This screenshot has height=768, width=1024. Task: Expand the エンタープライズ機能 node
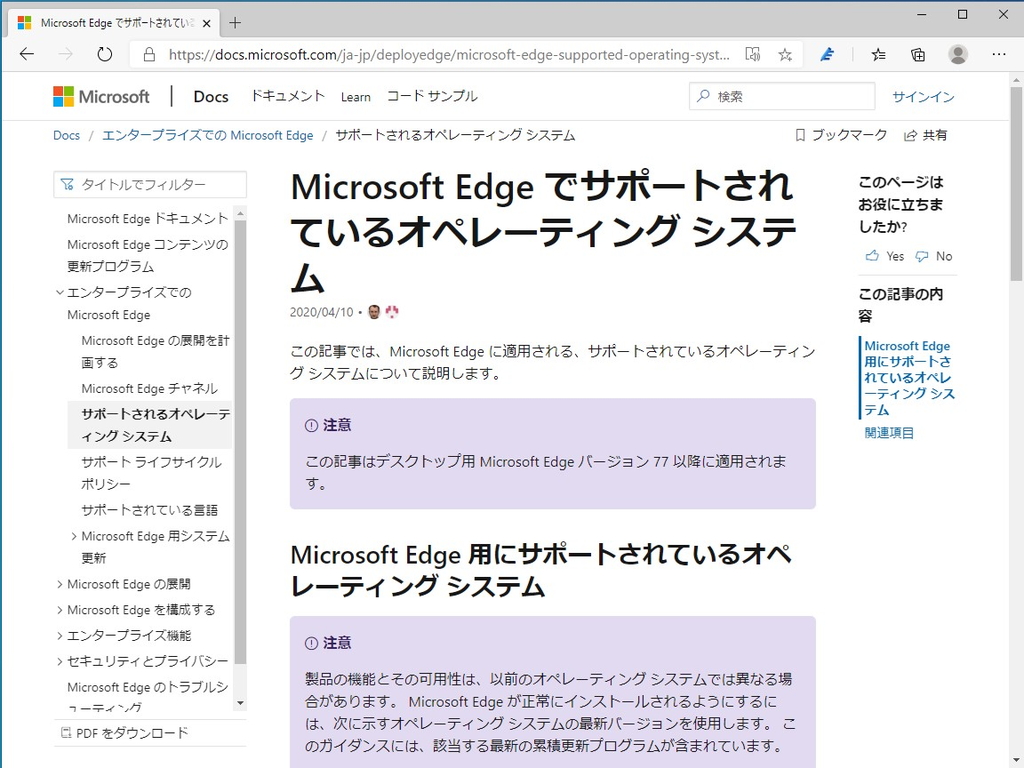tap(59, 635)
